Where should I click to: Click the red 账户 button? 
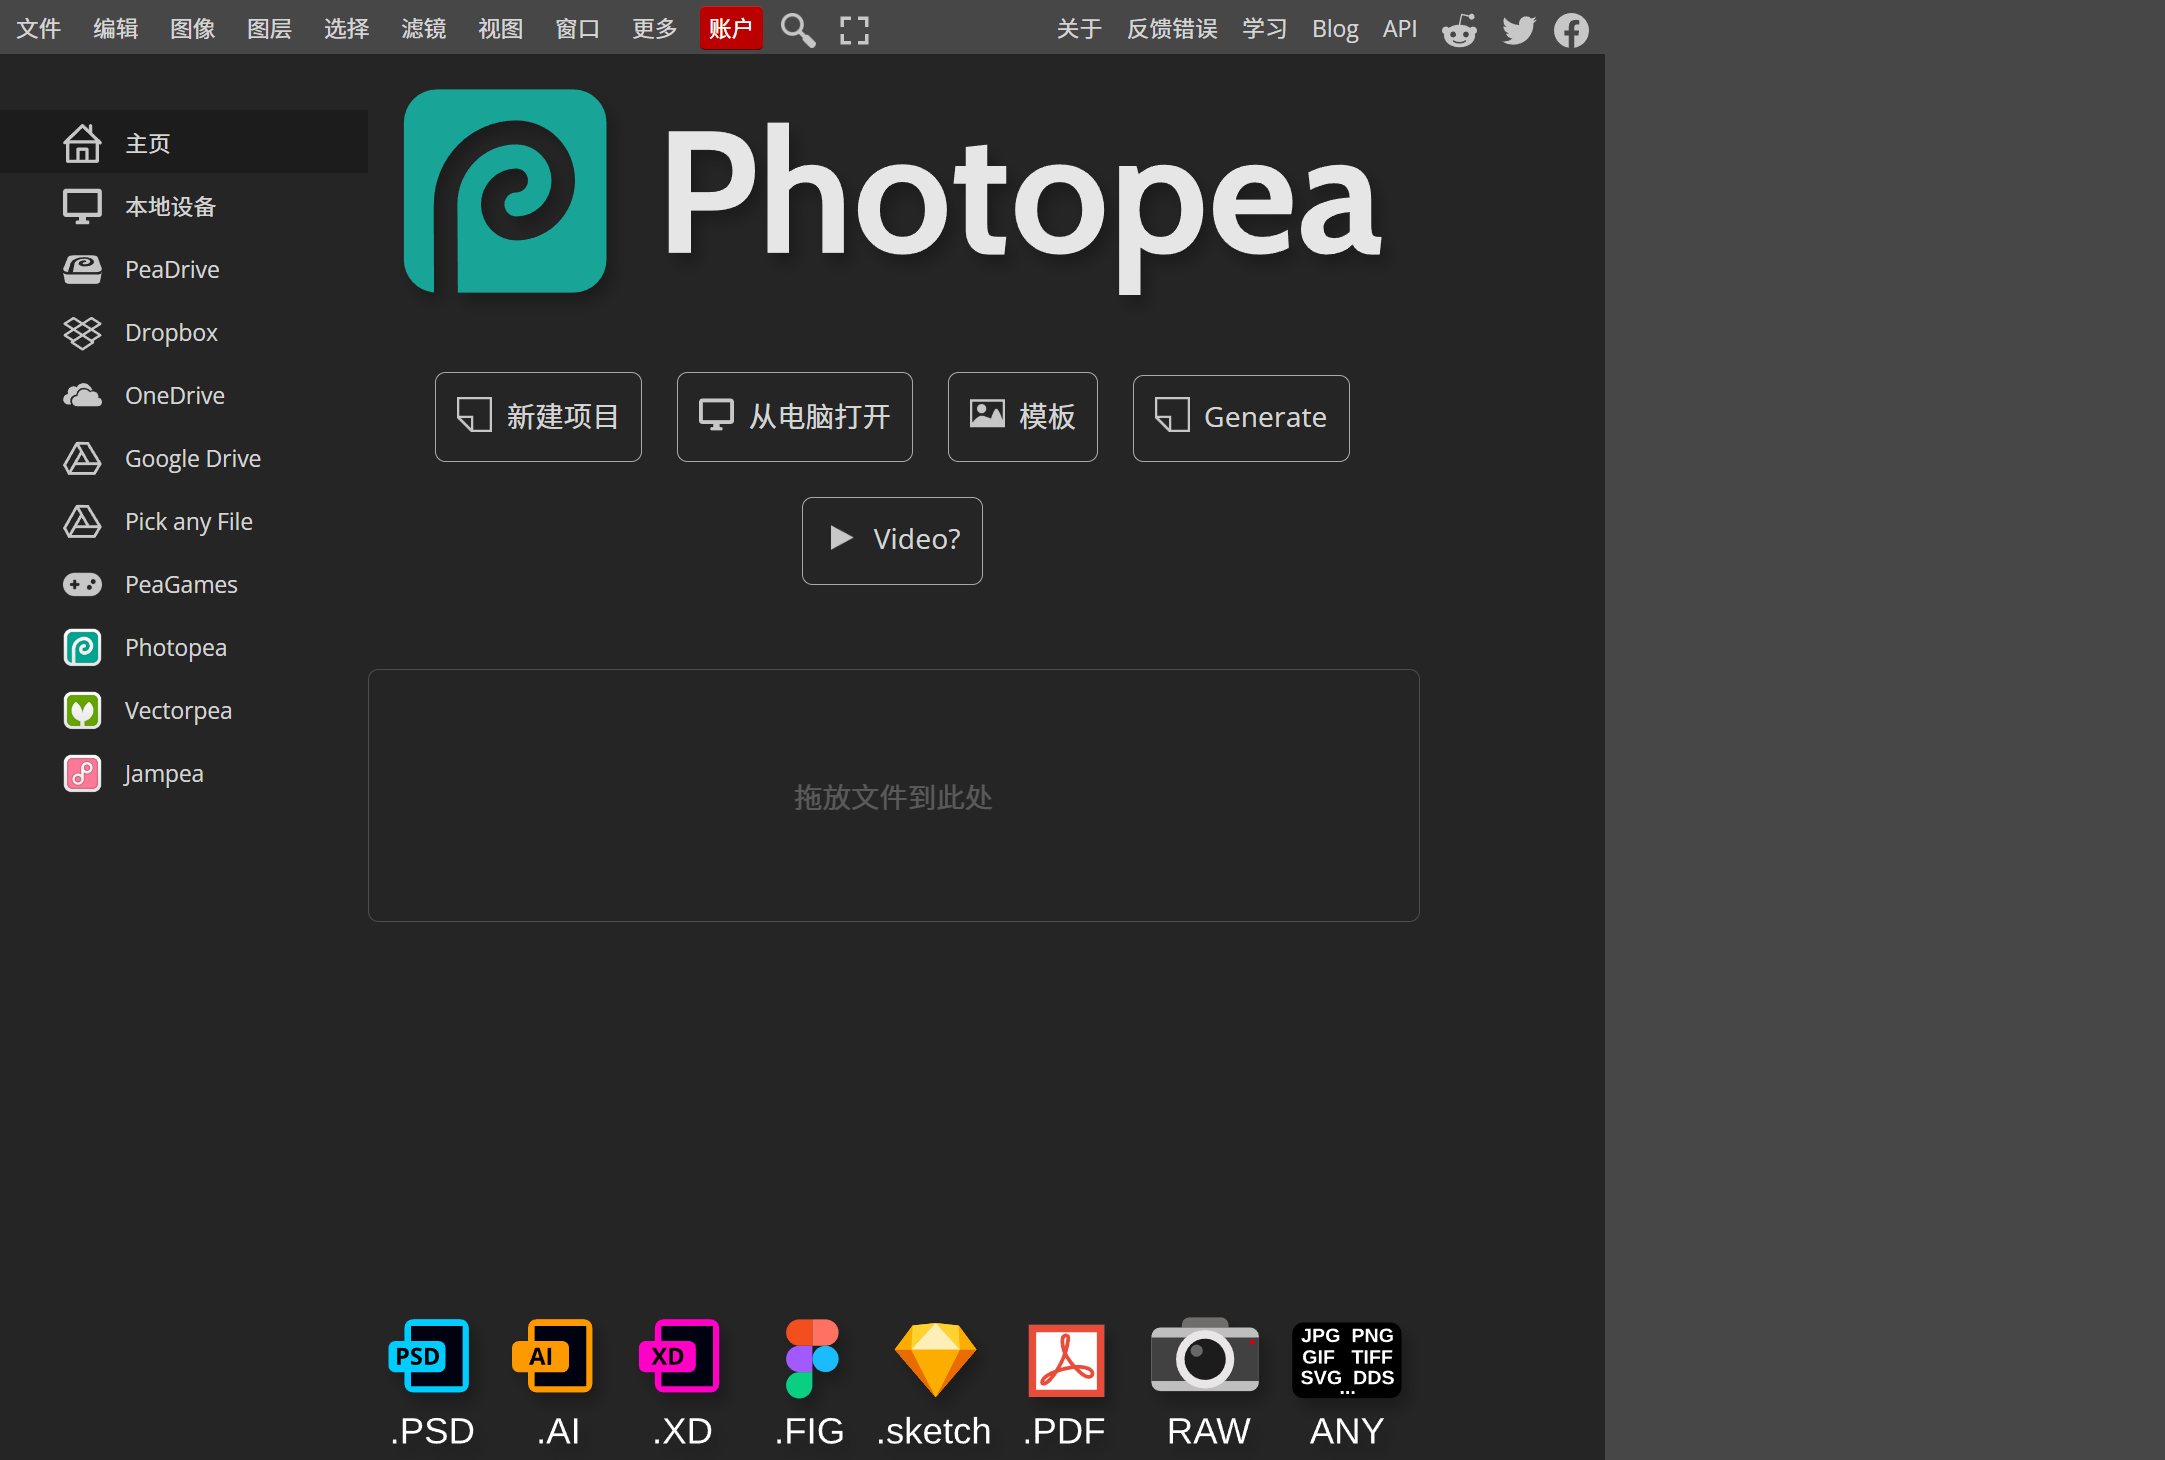click(731, 28)
